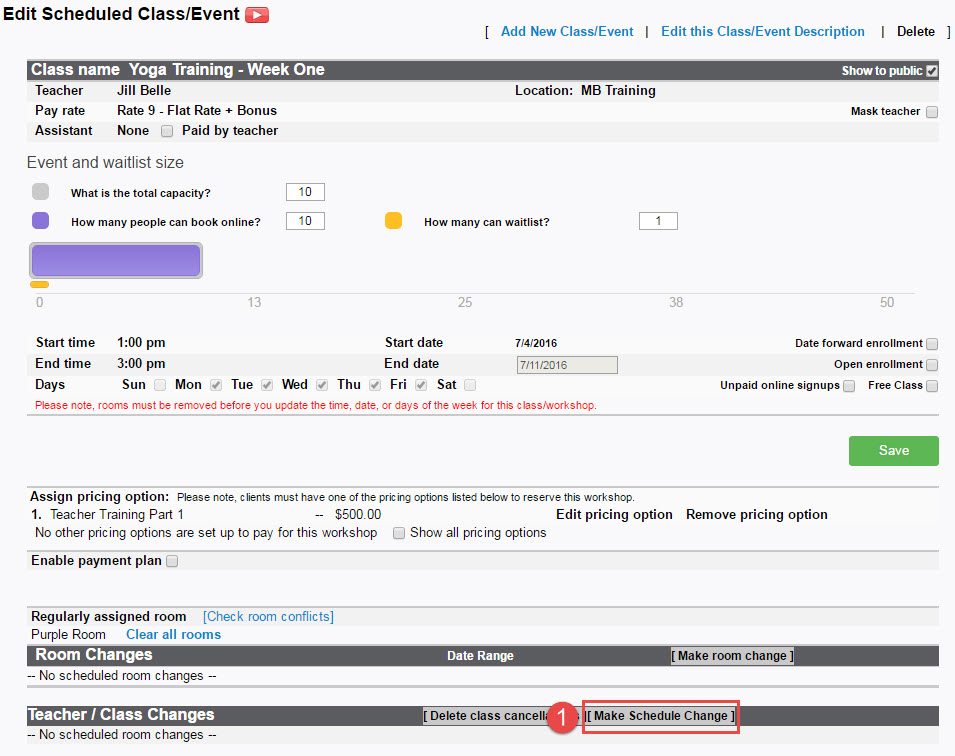Check the Enable payment plan box
This screenshot has height=756, width=955.
pyautogui.click(x=172, y=561)
